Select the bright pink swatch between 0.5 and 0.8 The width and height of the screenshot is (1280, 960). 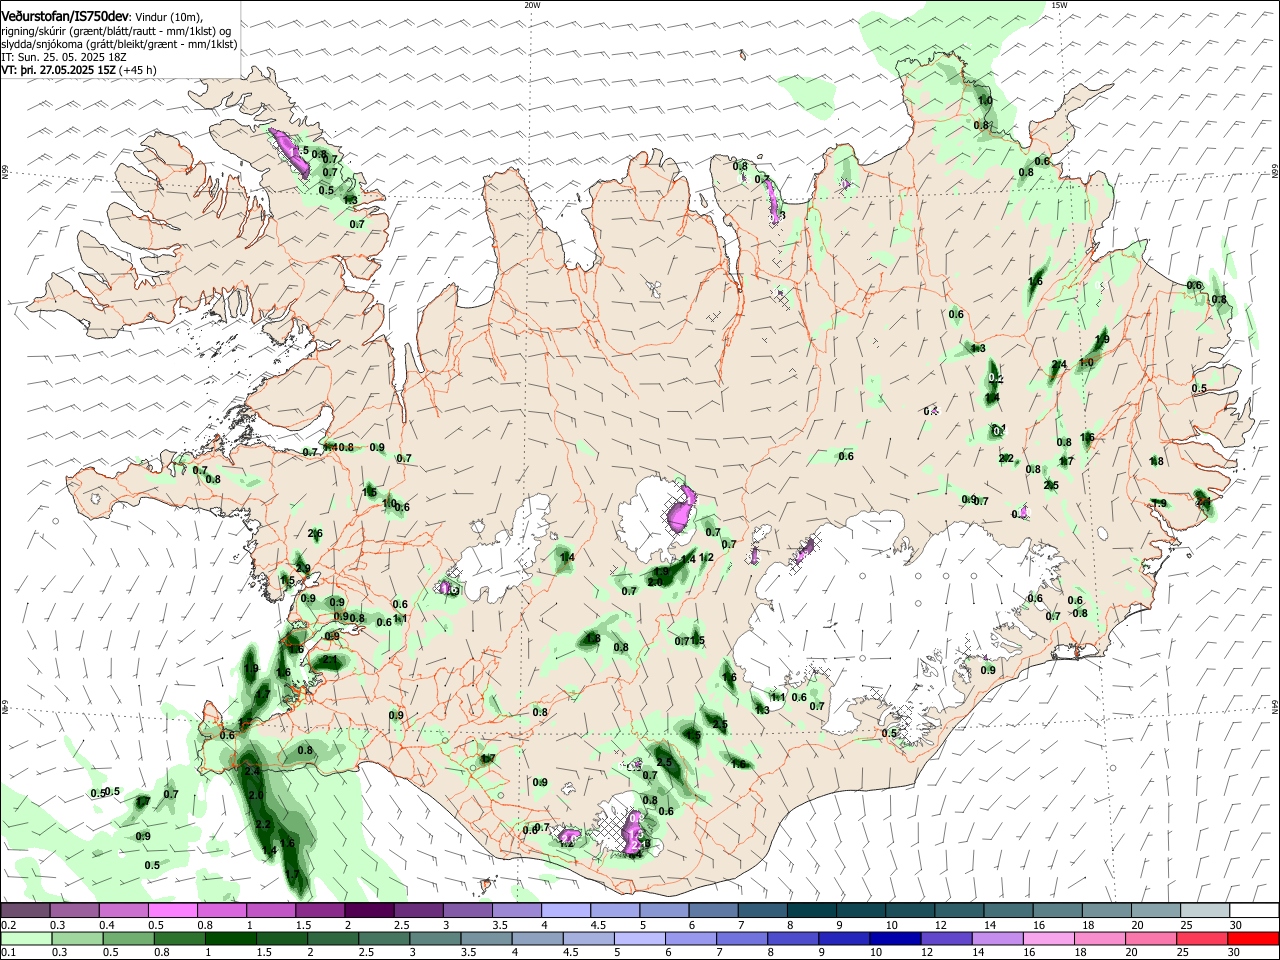(172, 910)
